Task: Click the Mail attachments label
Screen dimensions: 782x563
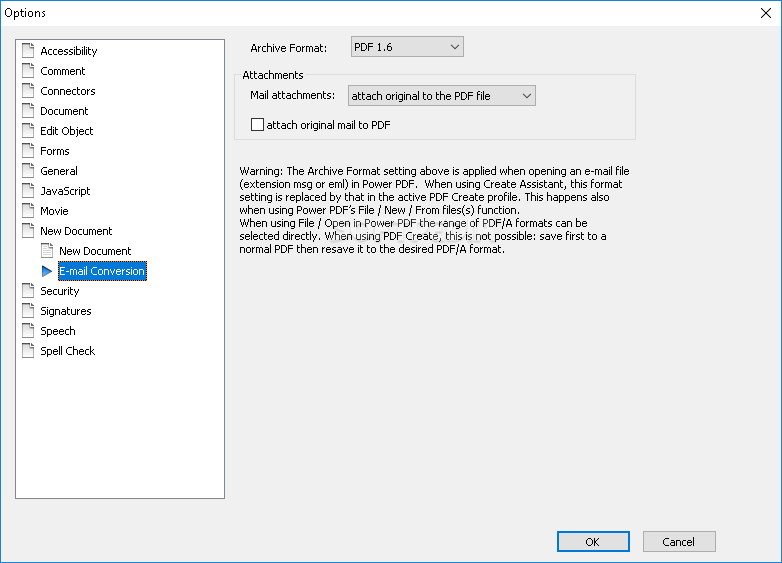Action: click(x=293, y=95)
